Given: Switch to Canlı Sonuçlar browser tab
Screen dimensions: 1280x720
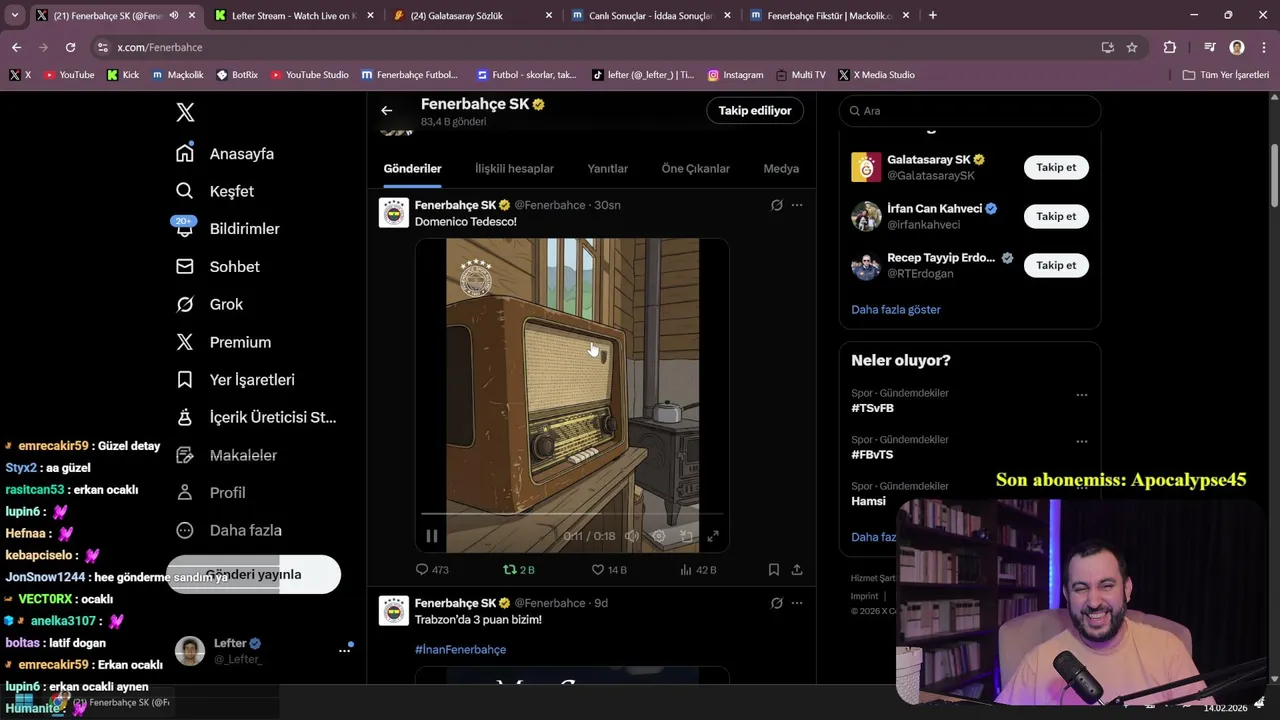Looking at the screenshot, I should pyautogui.click(x=650, y=16).
